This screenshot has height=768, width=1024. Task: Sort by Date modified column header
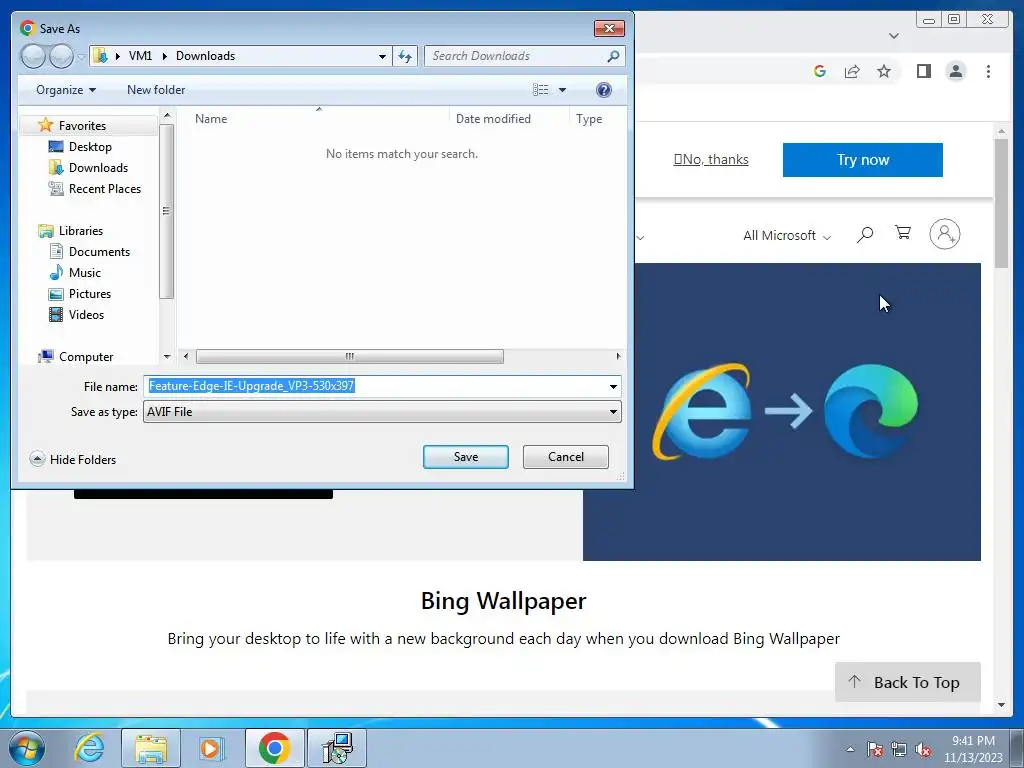493,119
